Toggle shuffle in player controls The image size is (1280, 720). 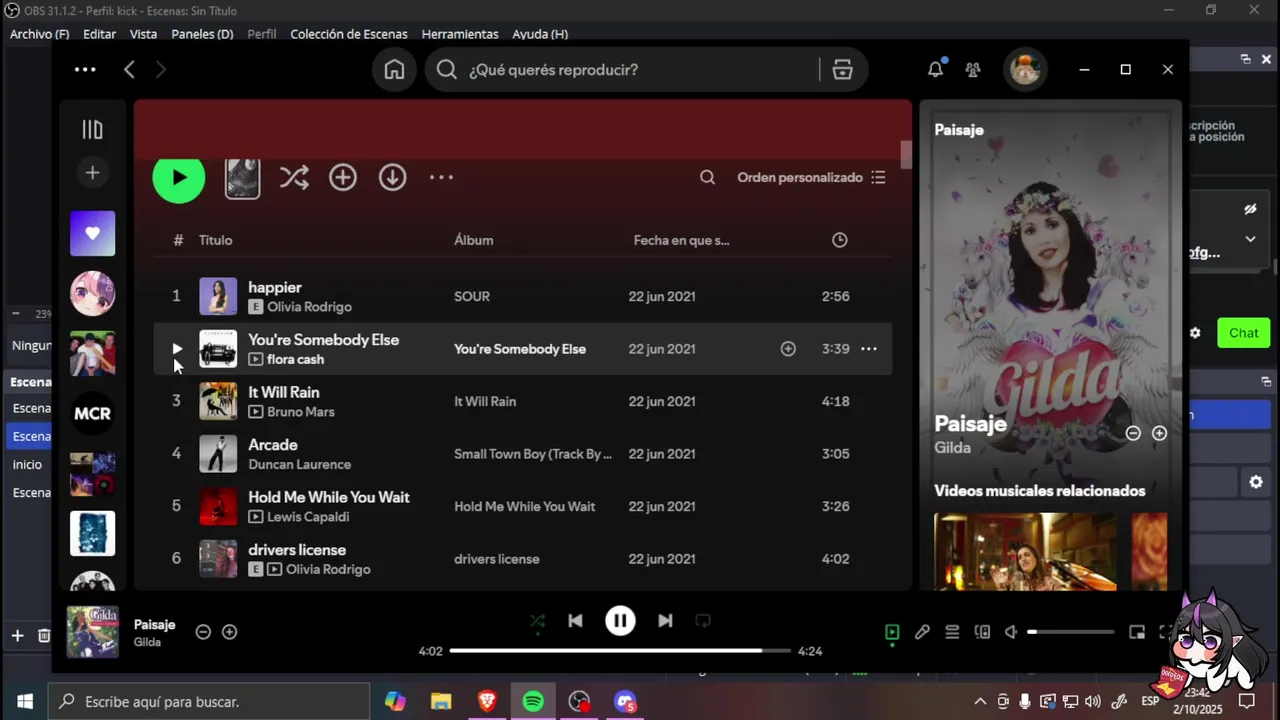pos(537,621)
